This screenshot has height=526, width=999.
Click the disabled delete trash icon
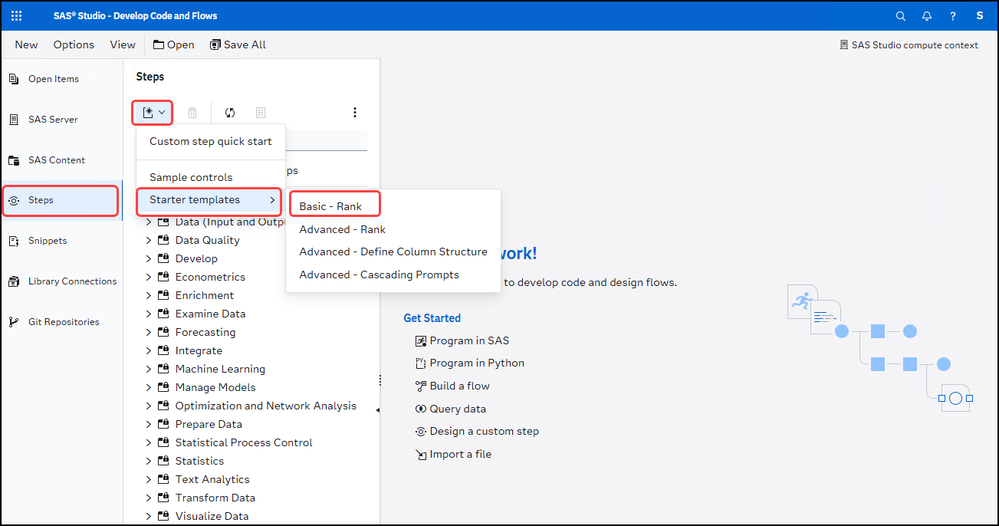tap(192, 113)
